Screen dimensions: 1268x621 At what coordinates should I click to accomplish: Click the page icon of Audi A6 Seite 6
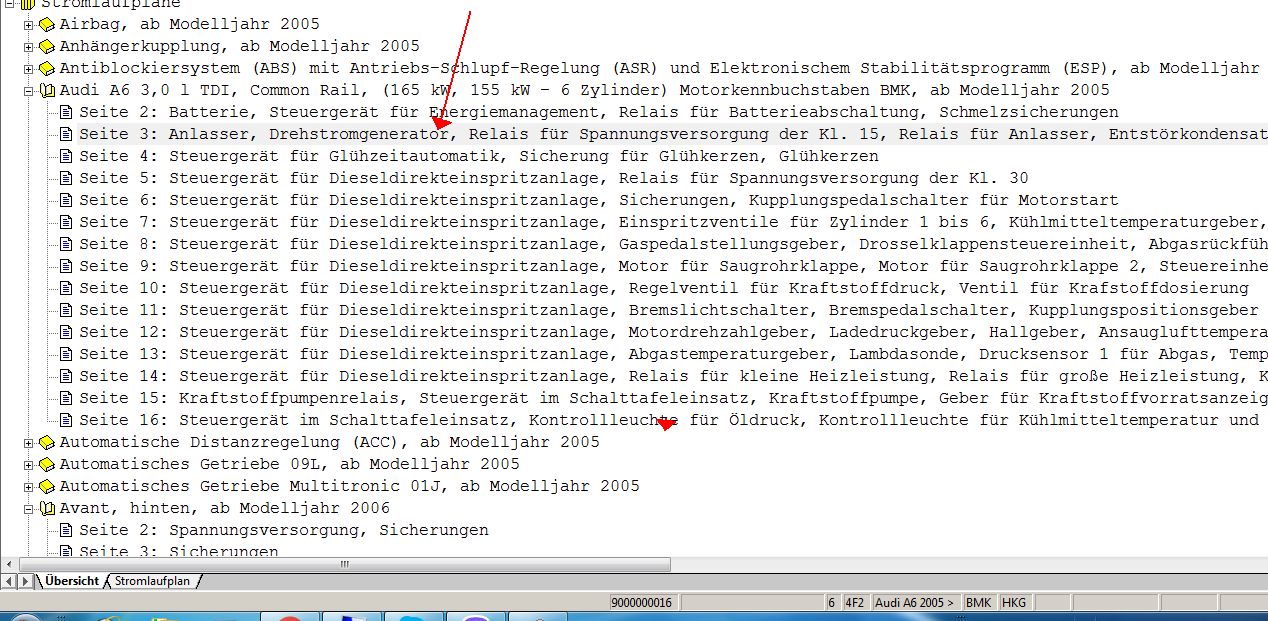click(66, 200)
